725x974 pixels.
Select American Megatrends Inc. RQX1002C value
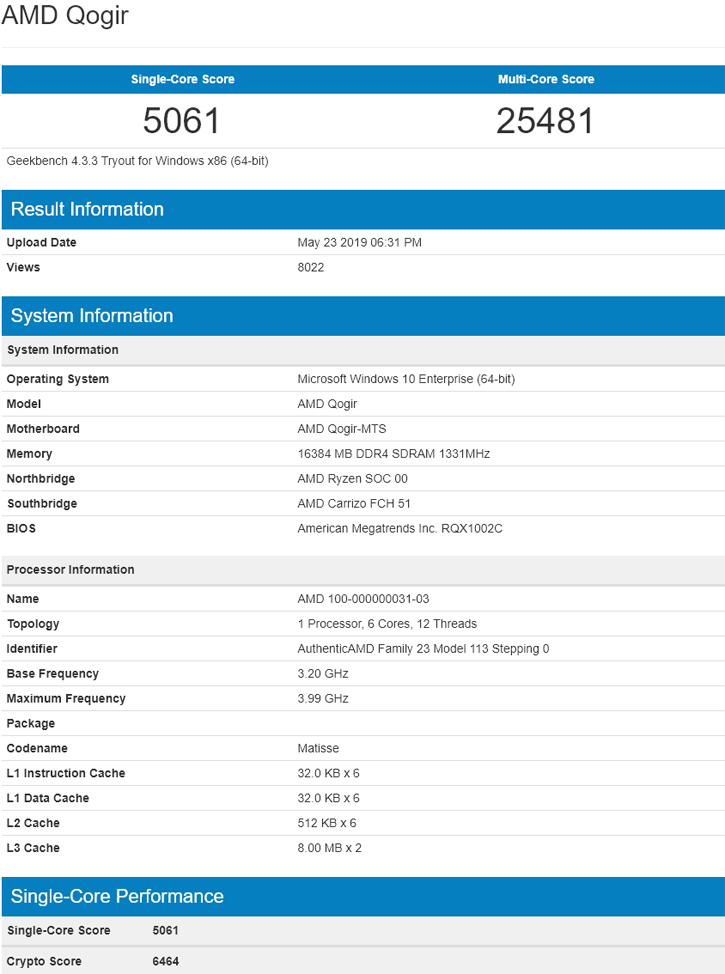click(x=399, y=528)
